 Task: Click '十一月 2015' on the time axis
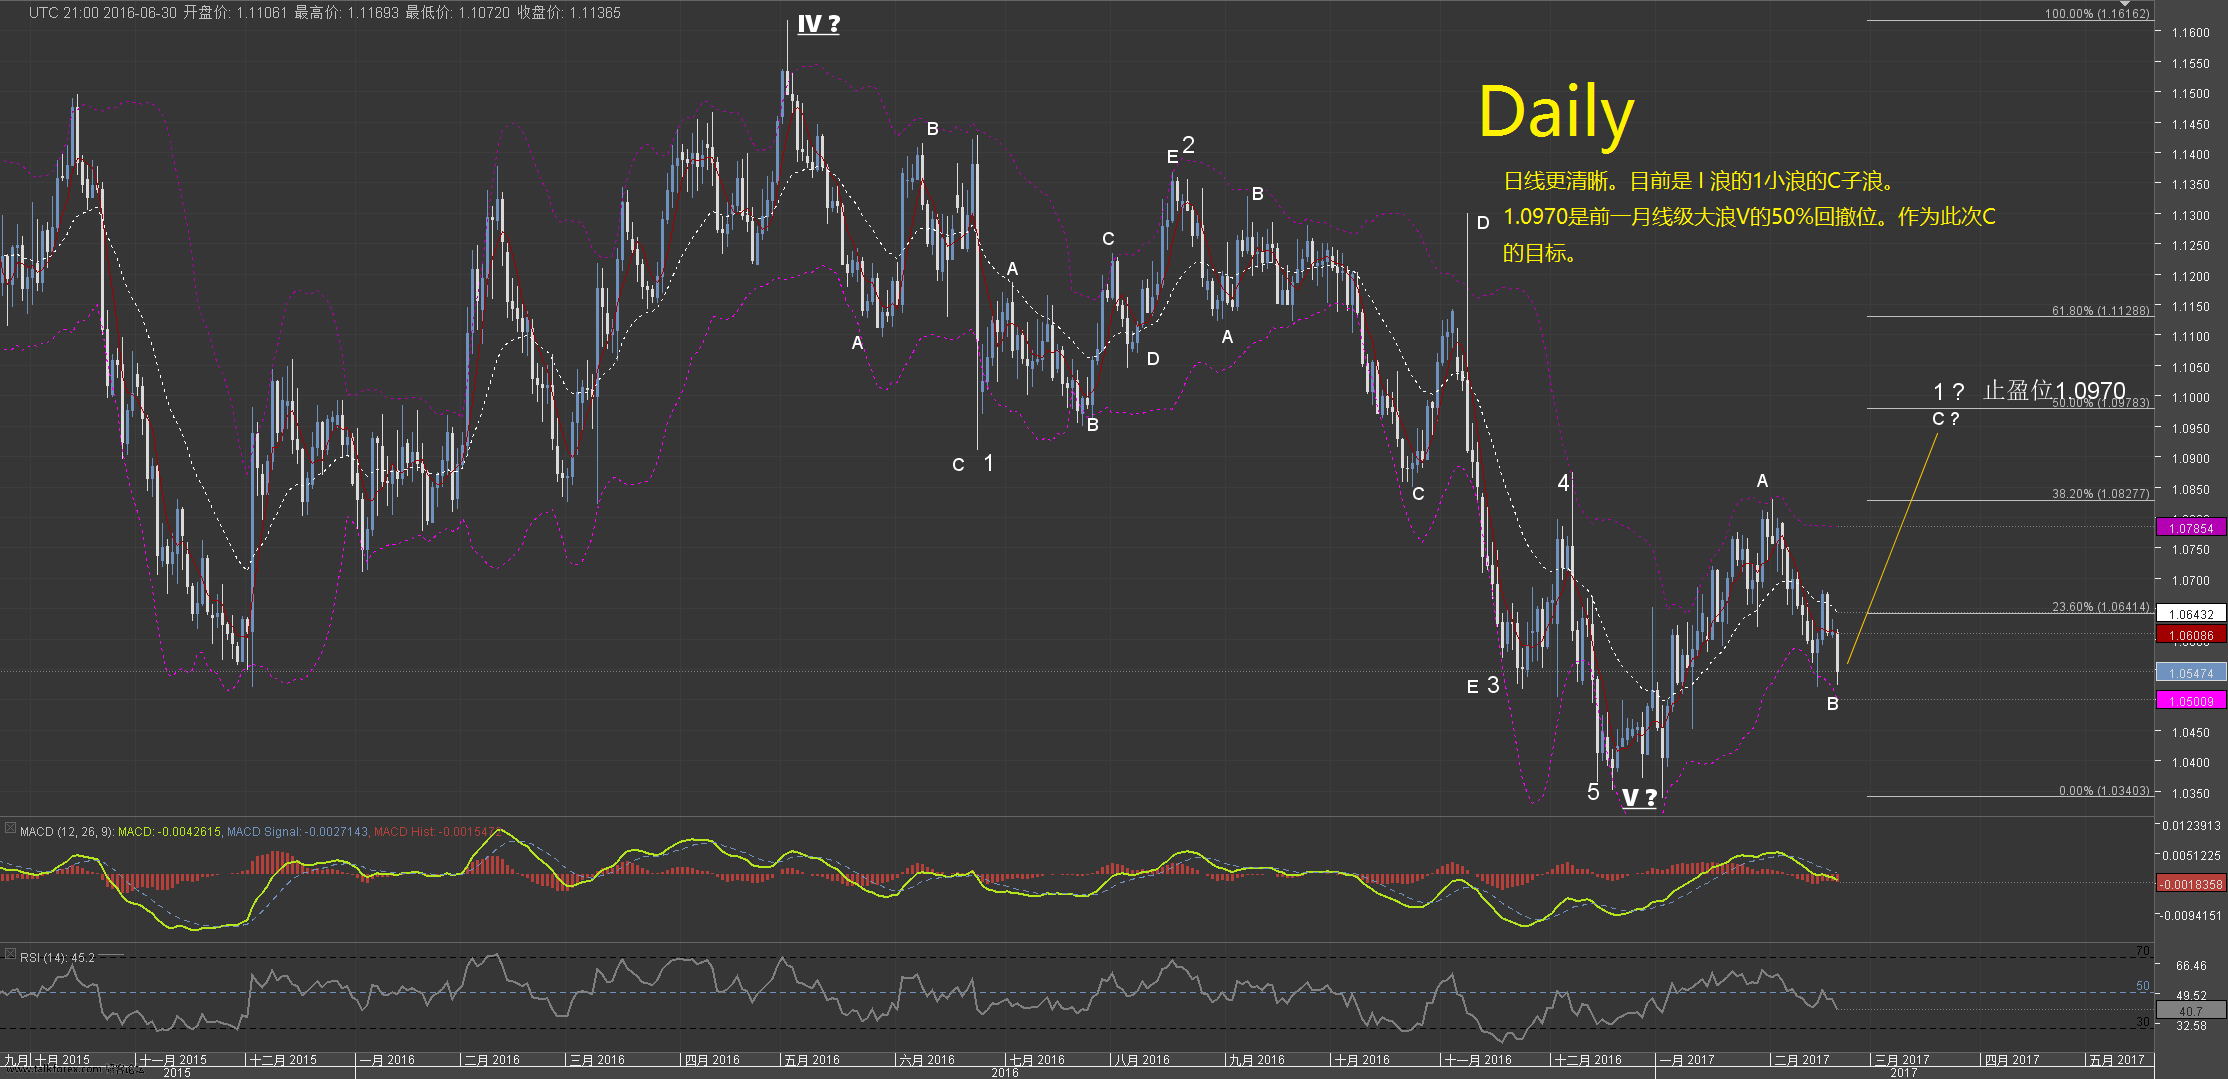pos(173,1060)
